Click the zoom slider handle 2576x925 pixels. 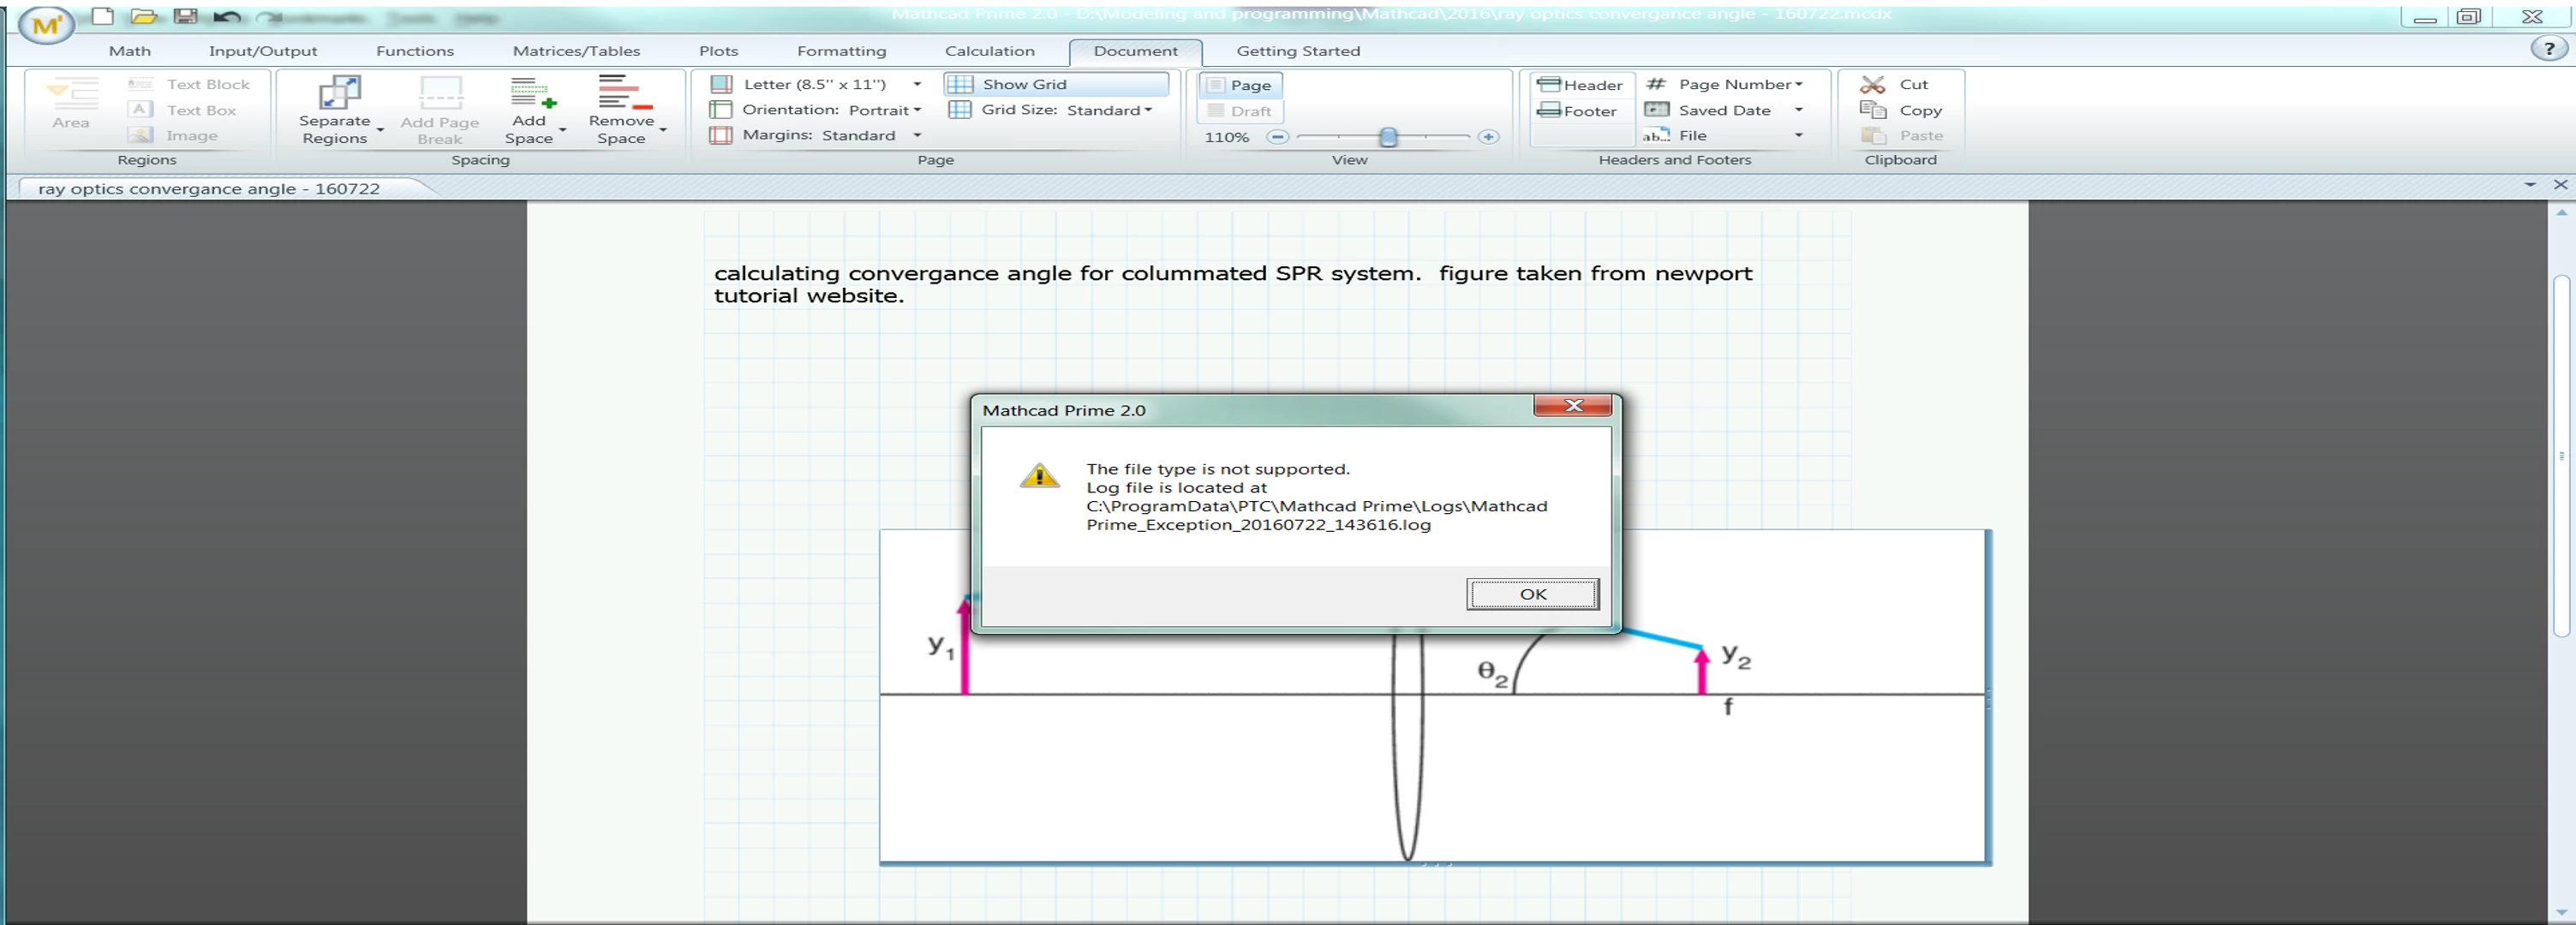click(x=1387, y=137)
